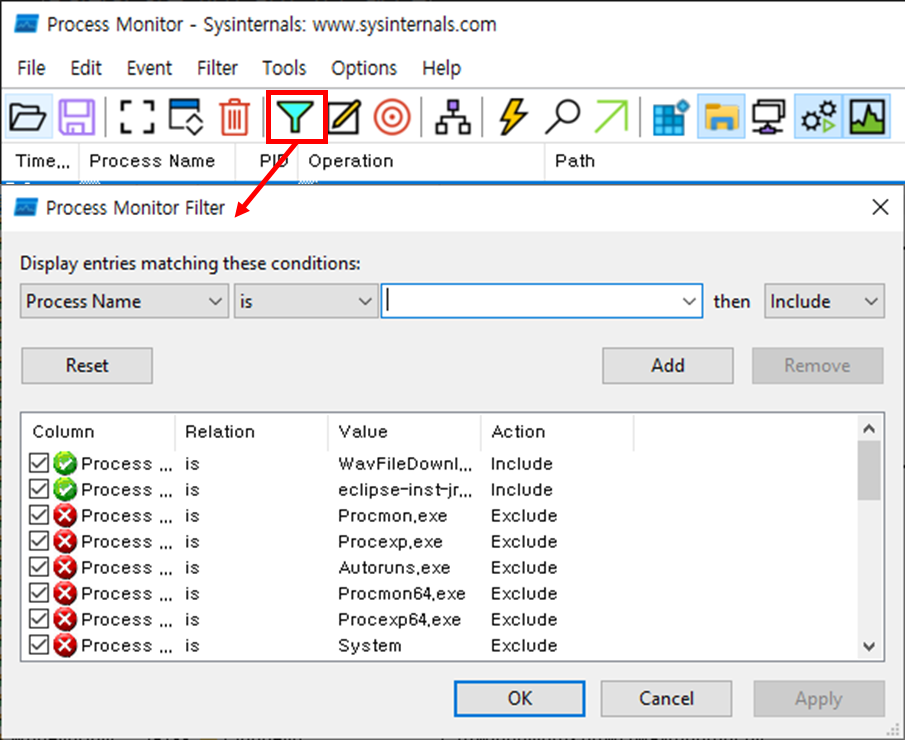Click the Process Monitor Filter dialog title icon
The image size is (905, 740).
pyautogui.click(x=26, y=207)
